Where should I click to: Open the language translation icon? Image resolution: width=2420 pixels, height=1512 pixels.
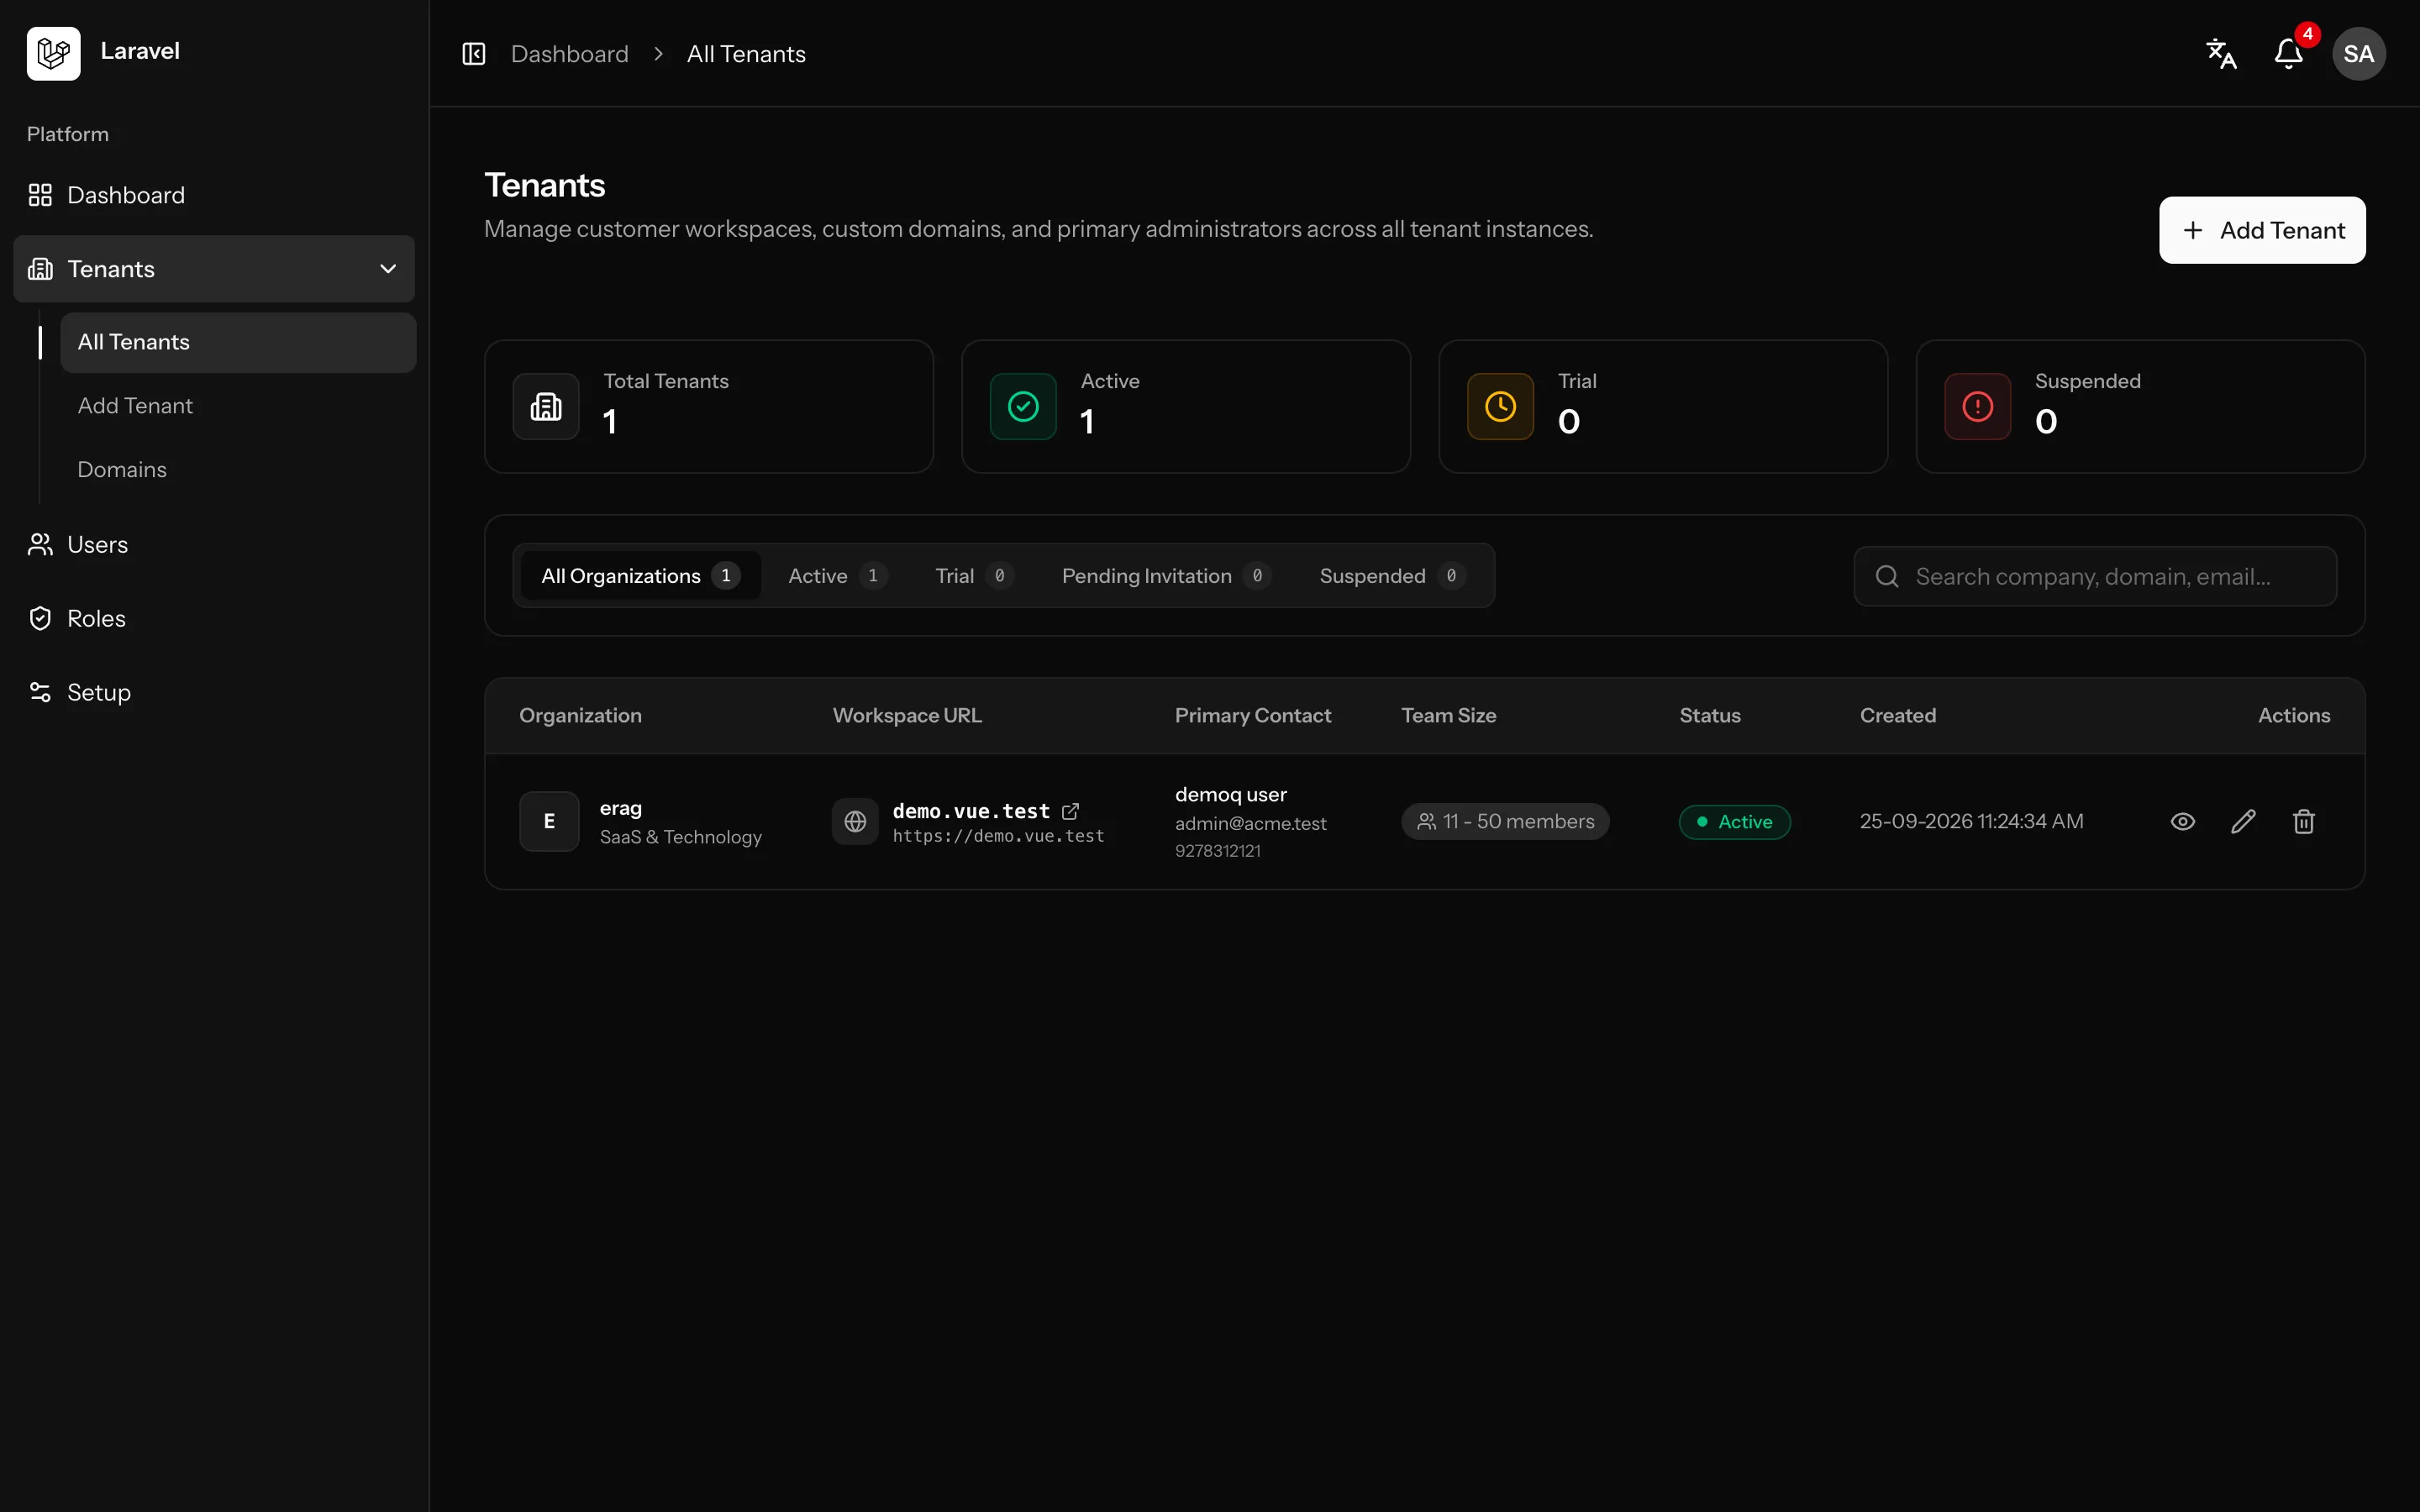pos(2221,54)
